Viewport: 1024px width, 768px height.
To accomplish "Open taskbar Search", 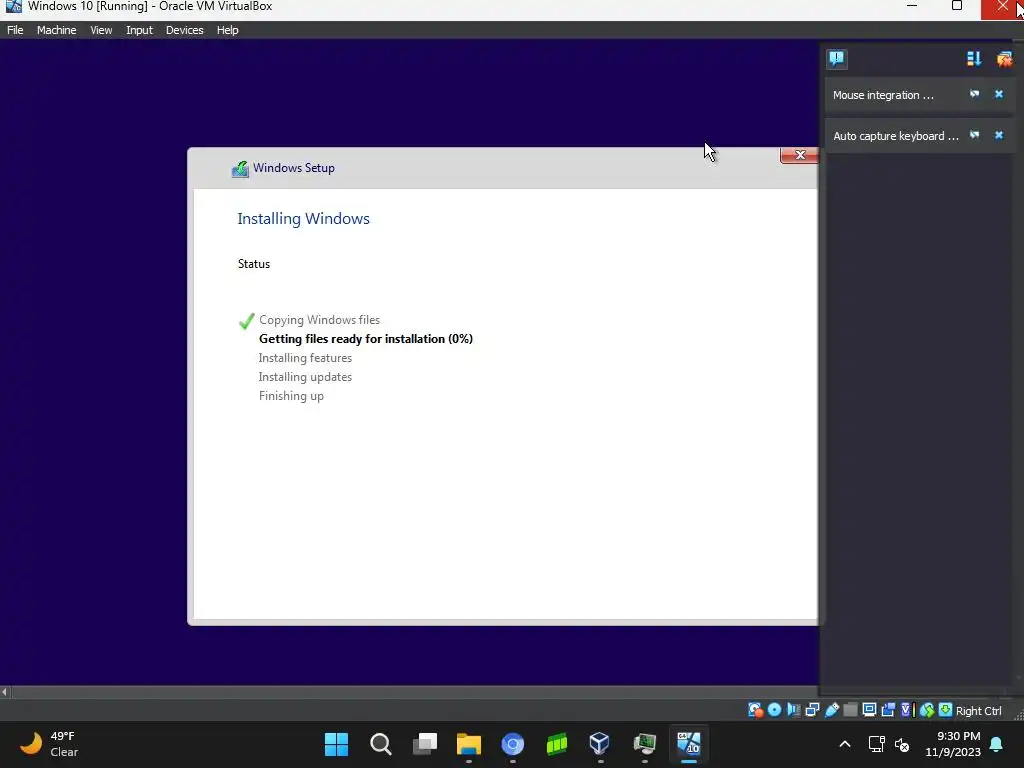I will point(380,744).
